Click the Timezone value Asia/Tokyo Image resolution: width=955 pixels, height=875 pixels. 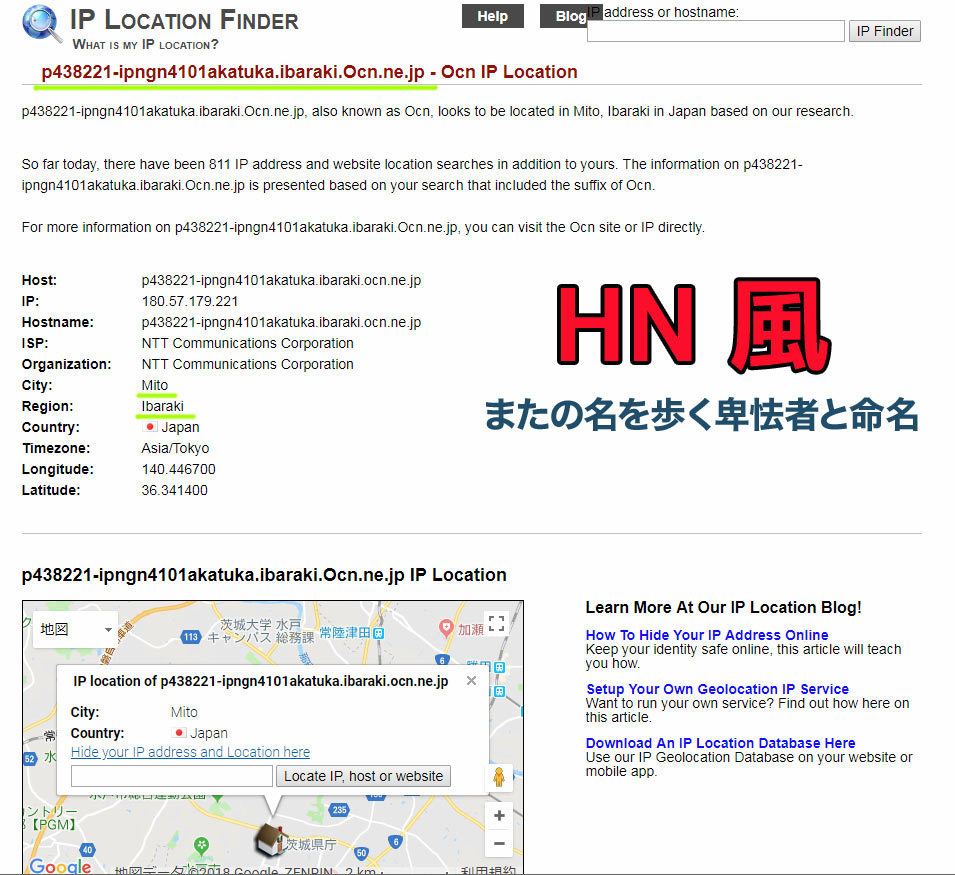pos(175,448)
